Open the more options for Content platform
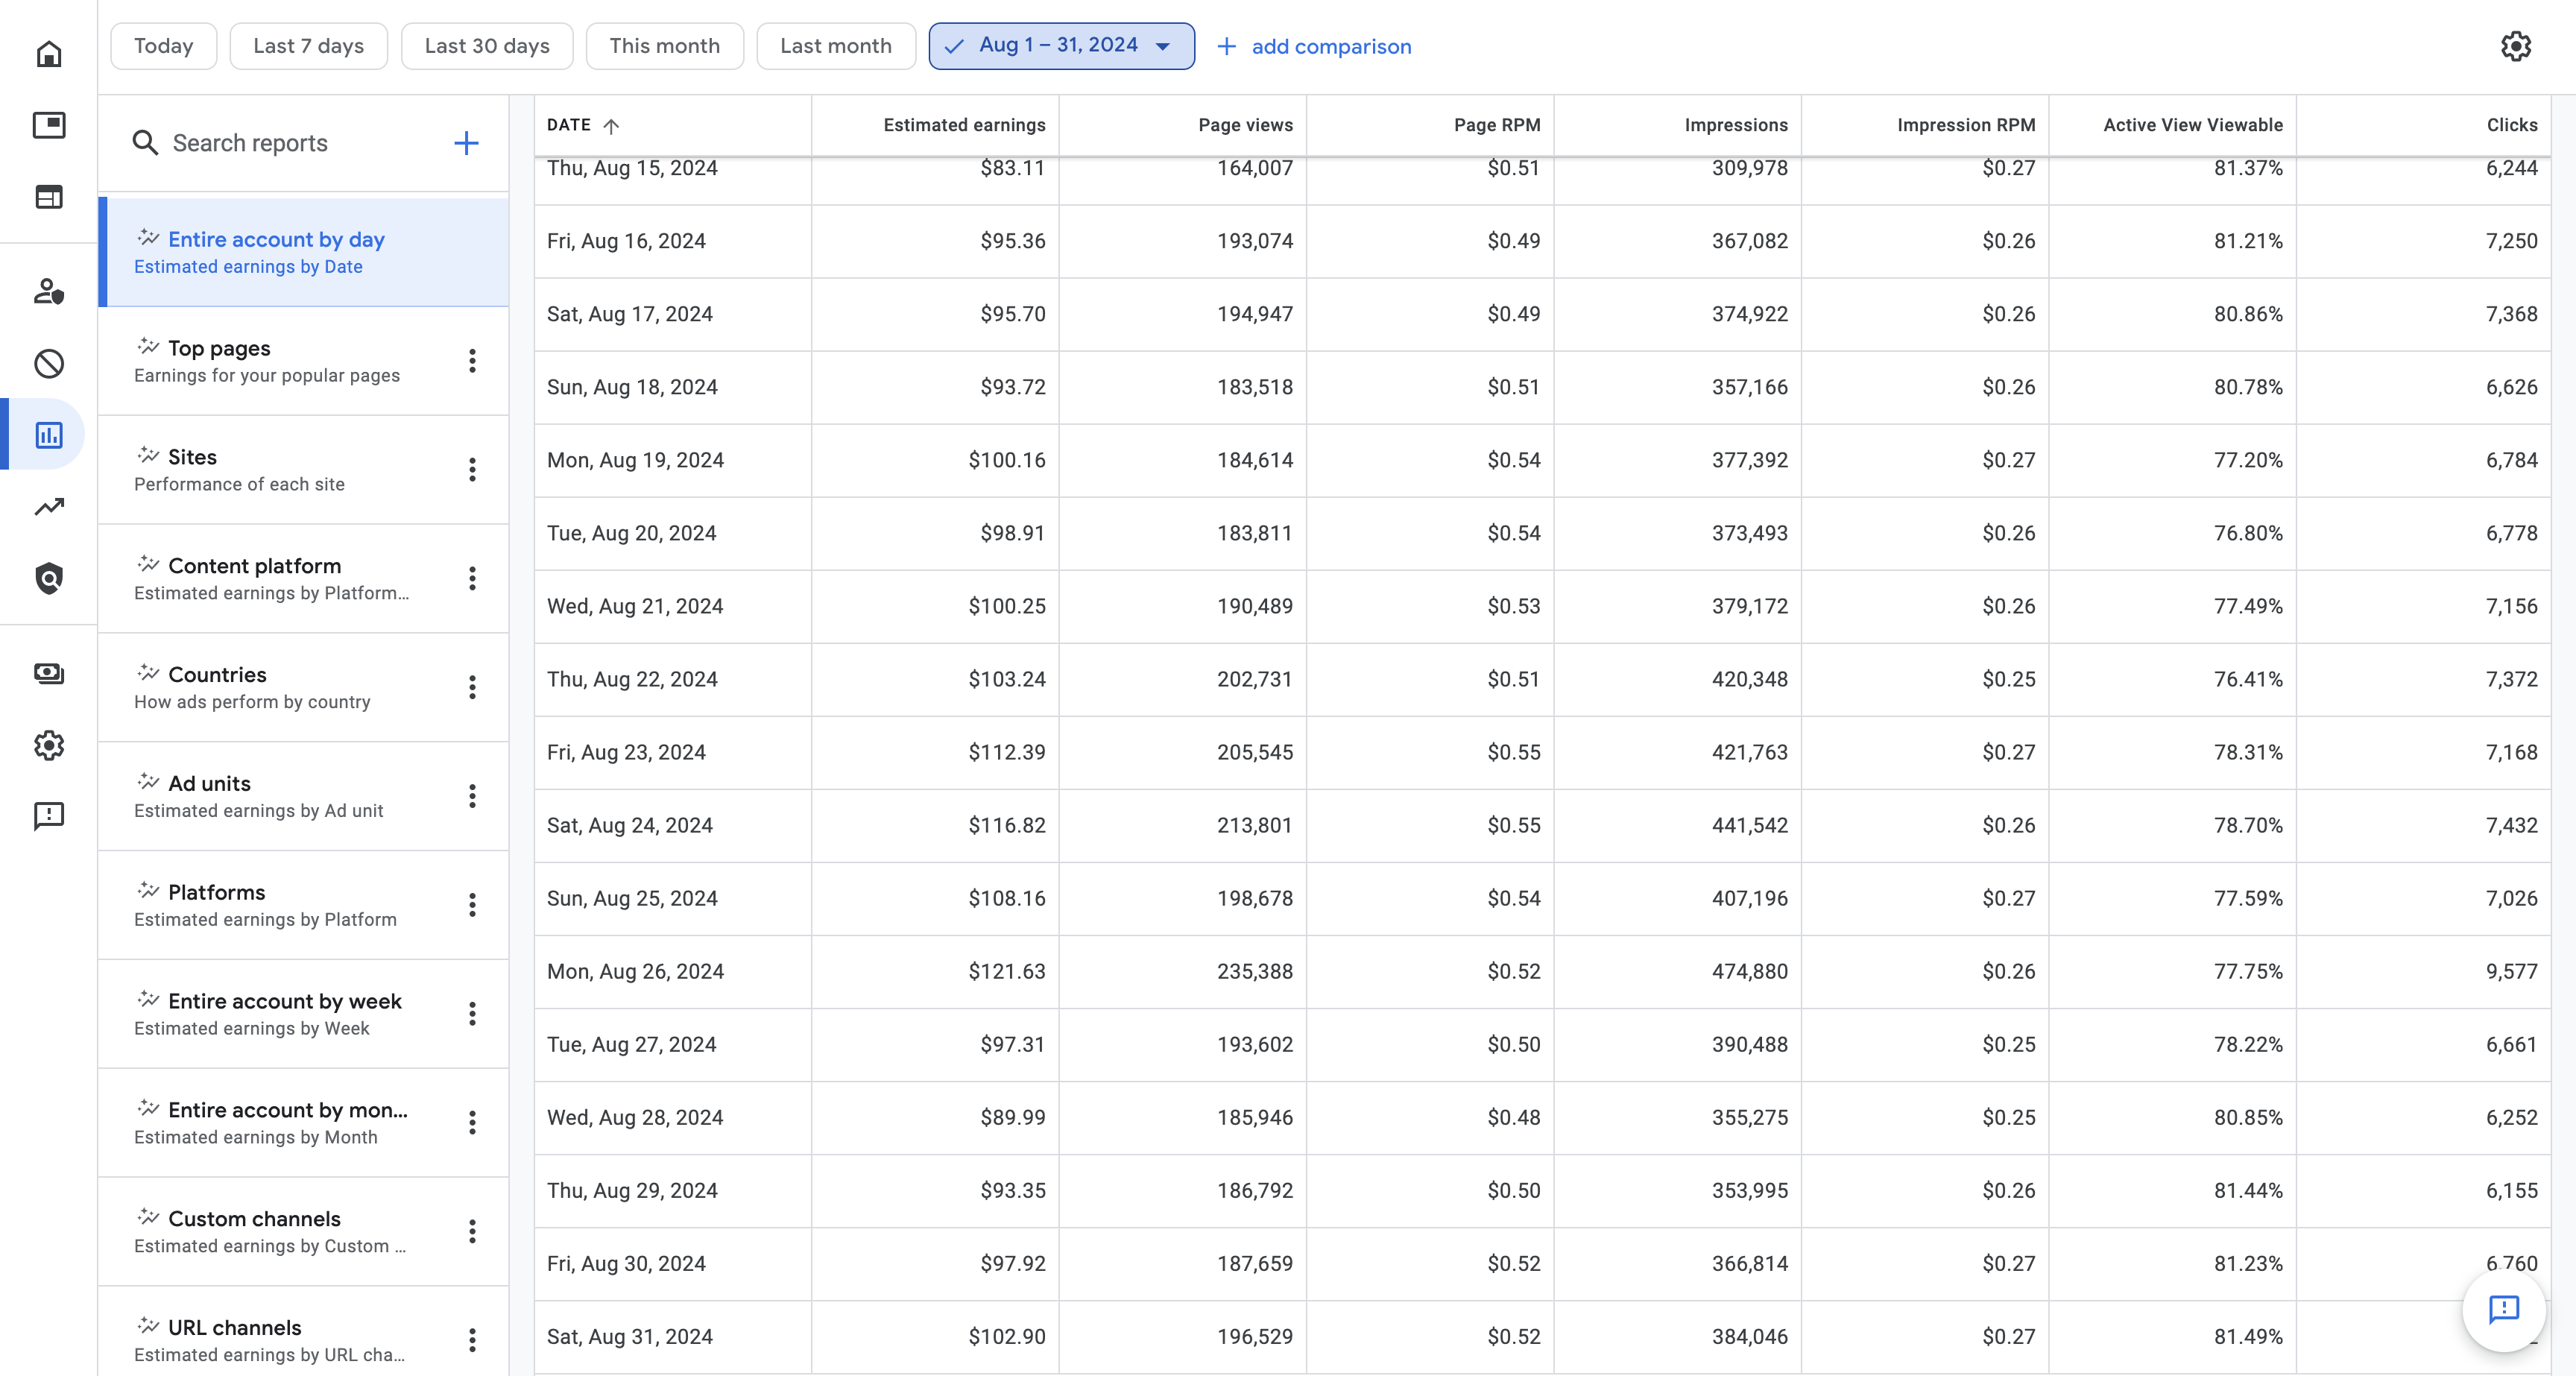 [x=472, y=578]
